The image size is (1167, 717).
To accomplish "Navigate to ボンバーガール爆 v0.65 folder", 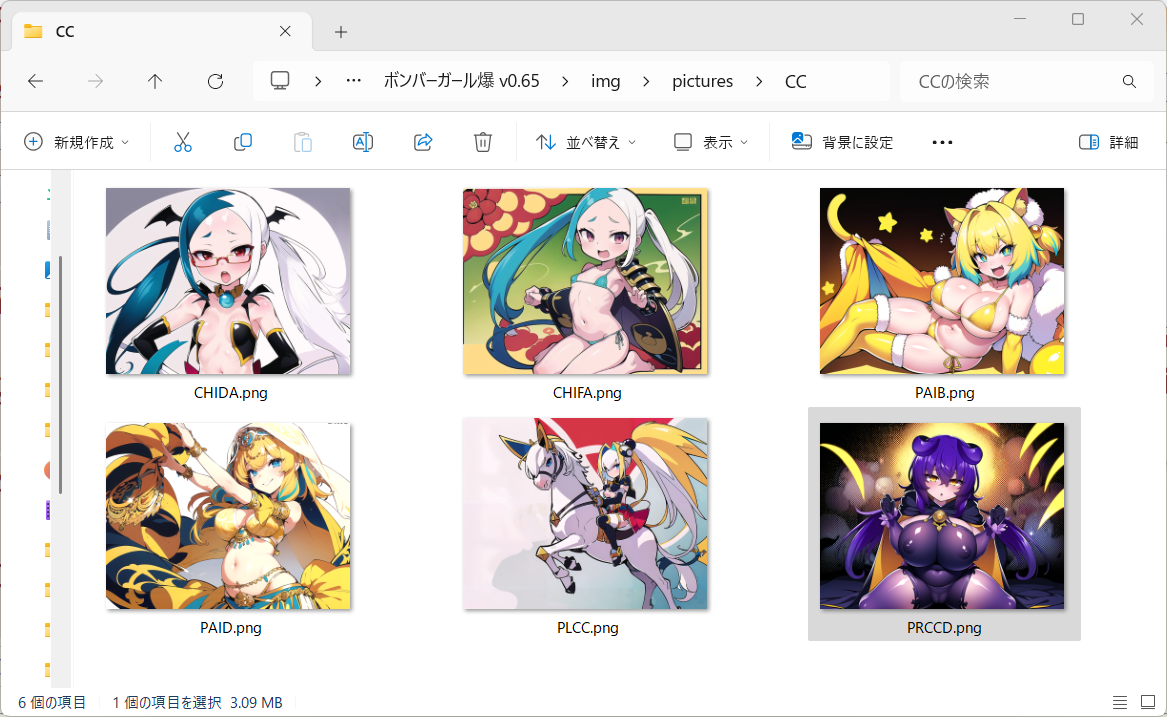I will coord(461,80).
